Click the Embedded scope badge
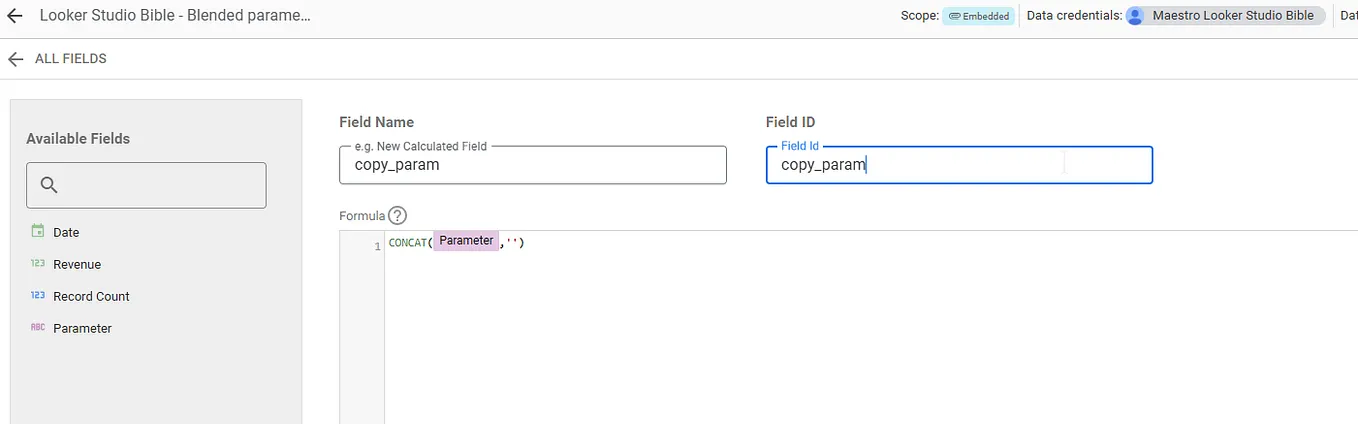Image resolution: width=1358 pixels, height=424 pixels. (x=978, y=16)
